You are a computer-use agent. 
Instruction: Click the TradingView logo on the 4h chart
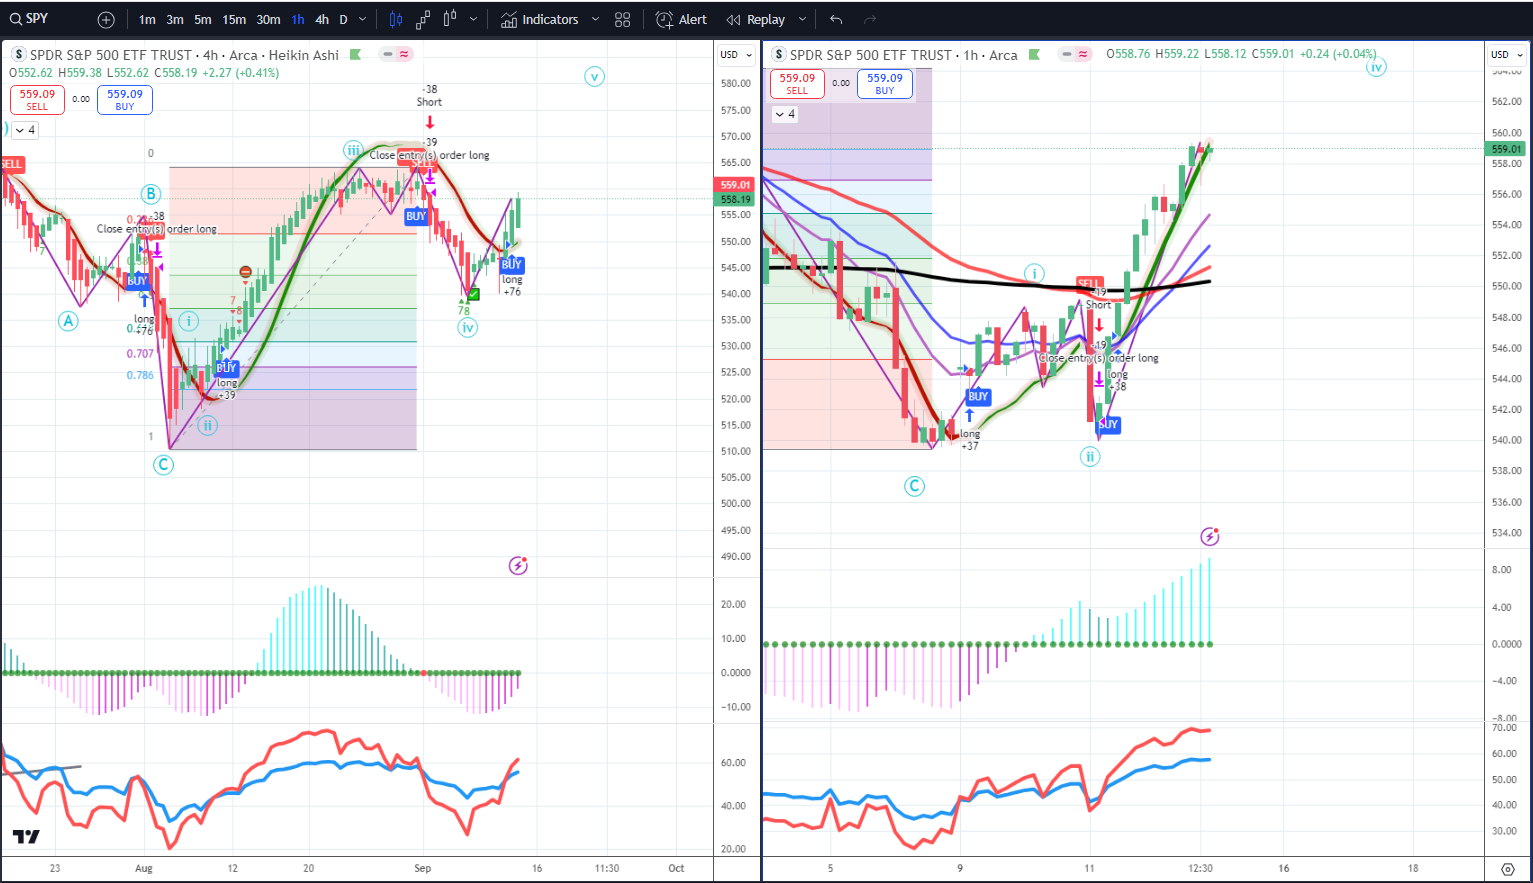tap(26, 837)
